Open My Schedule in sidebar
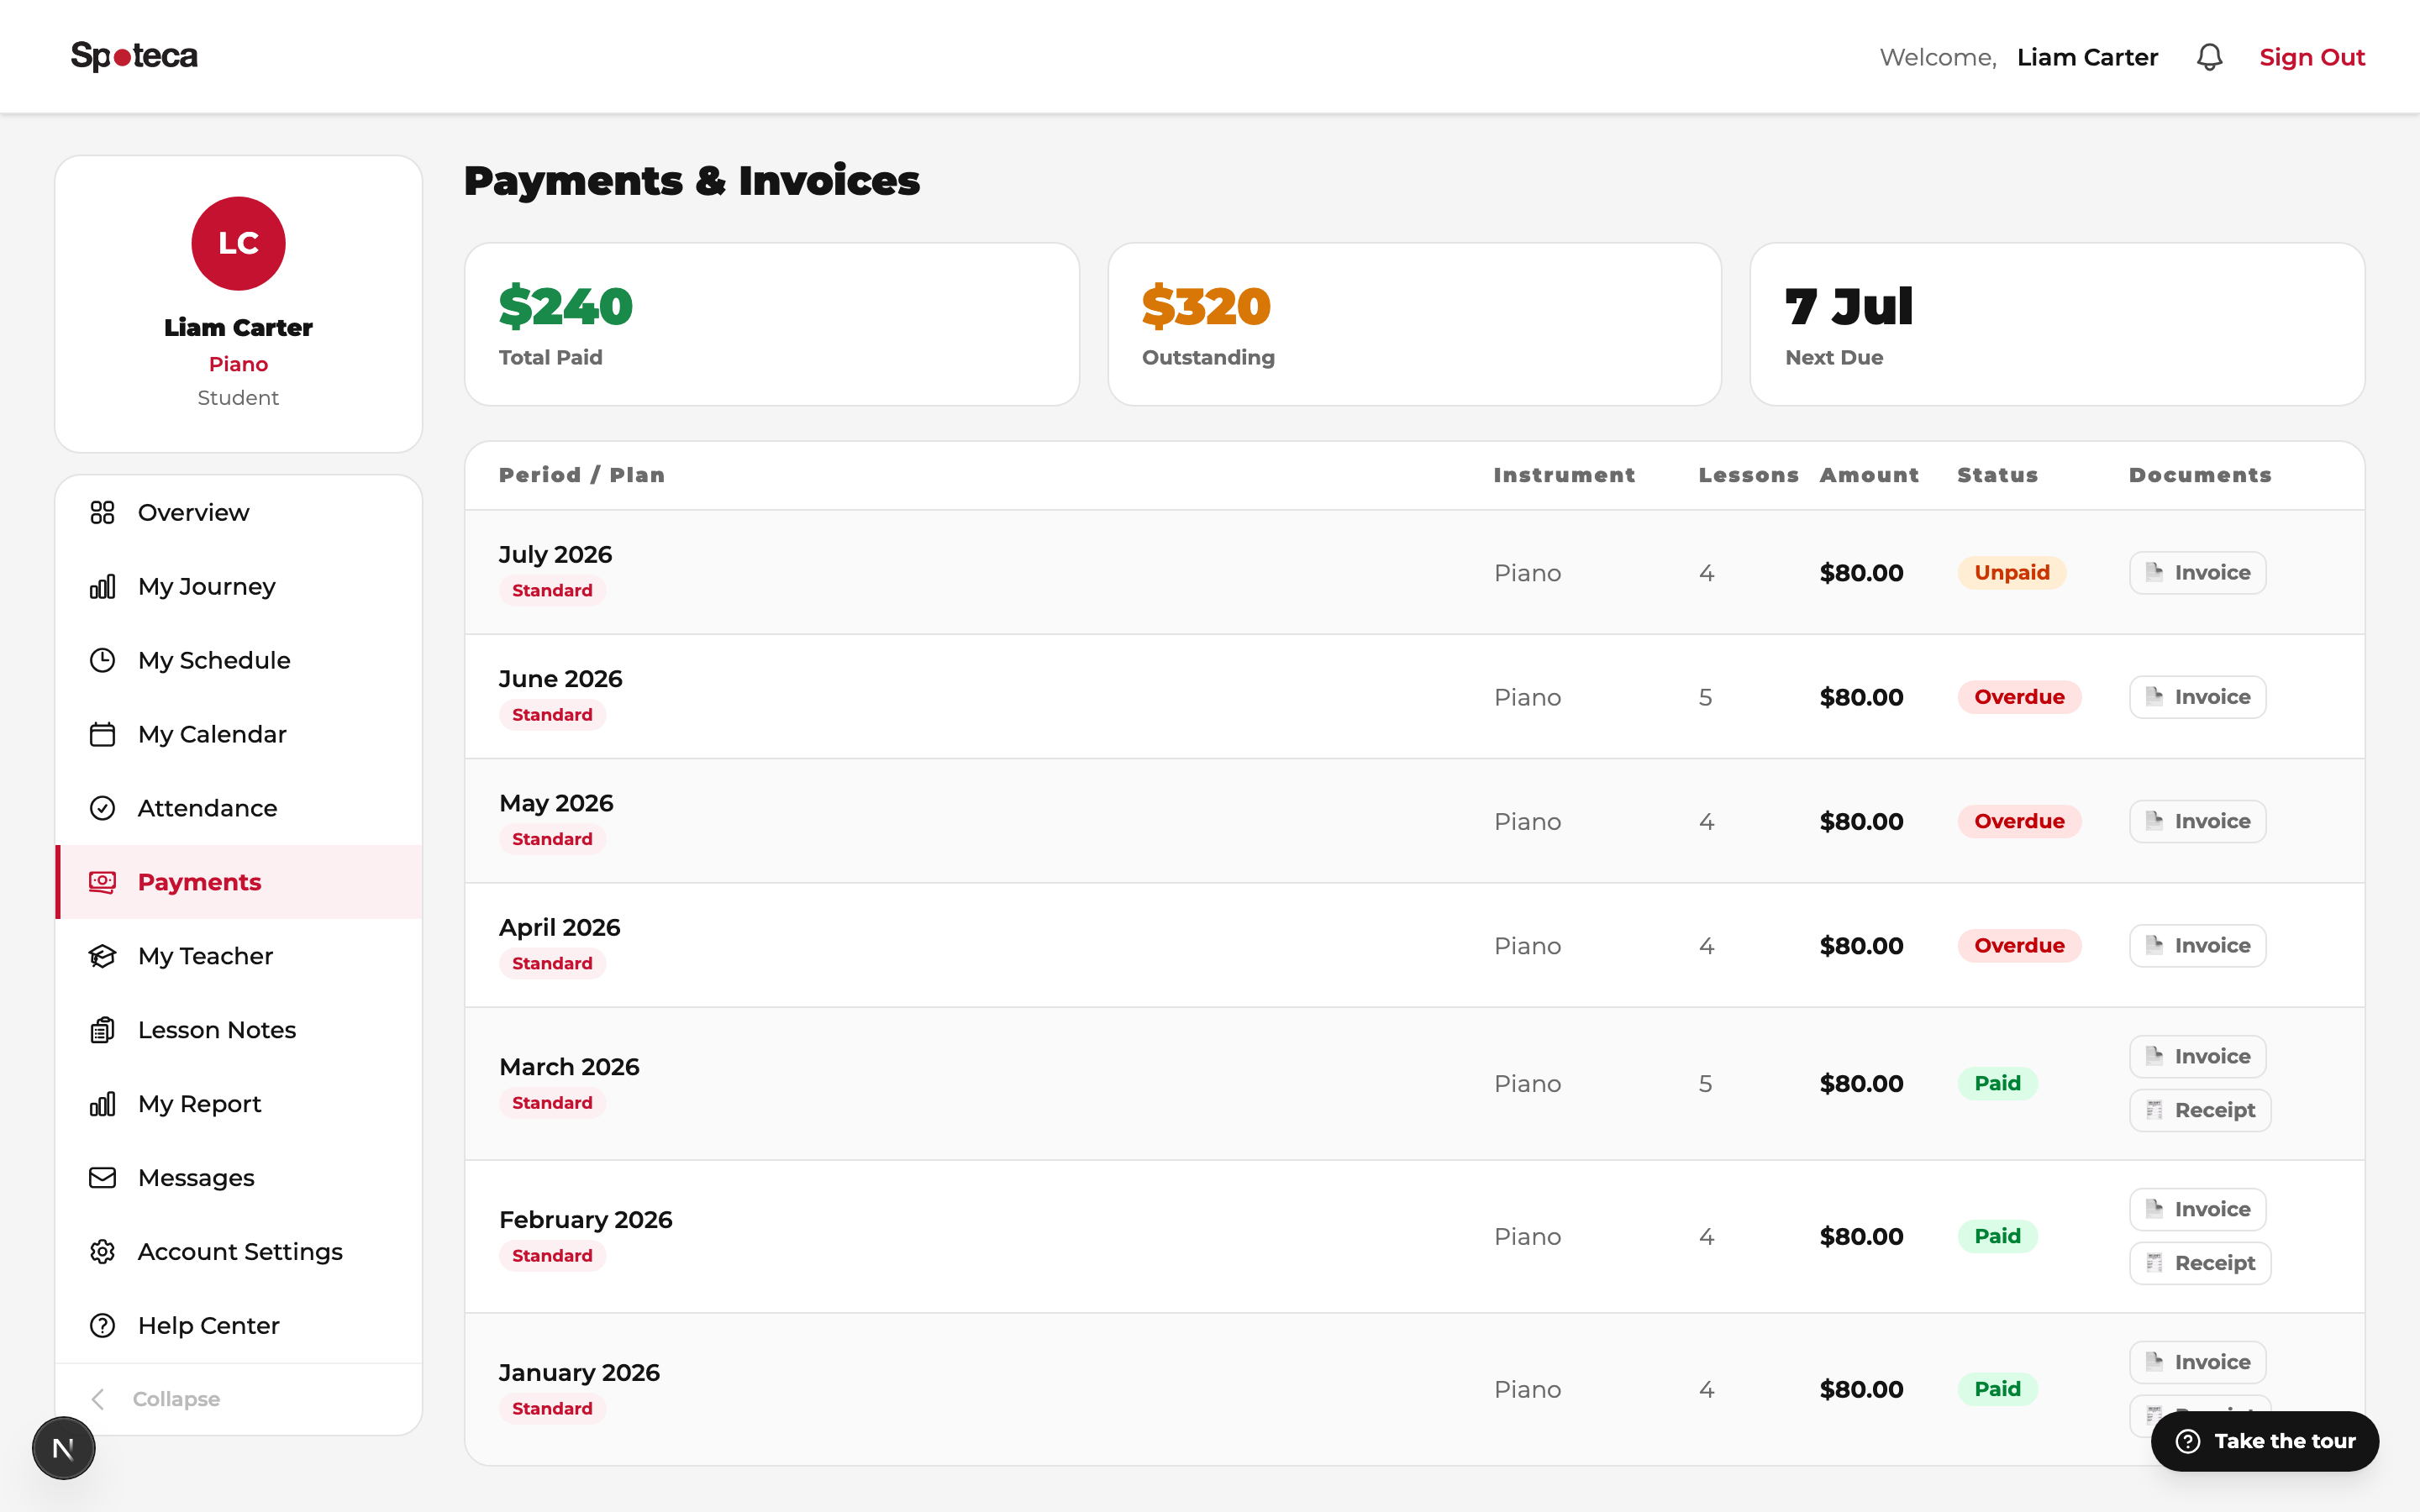Viewport: 2420px width, 1512px height. pyautogui.click(x=238, y=660)
